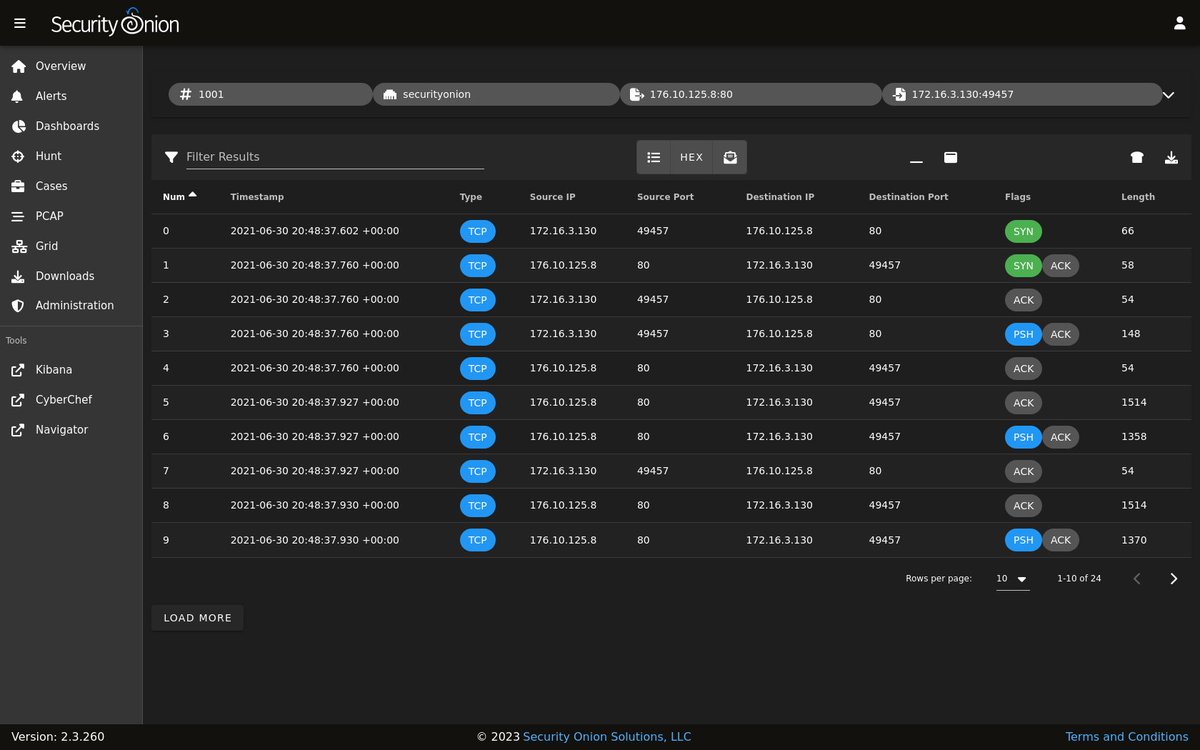
Task: Open the packet payload envelope icon
Action: [x=730, y=157]
